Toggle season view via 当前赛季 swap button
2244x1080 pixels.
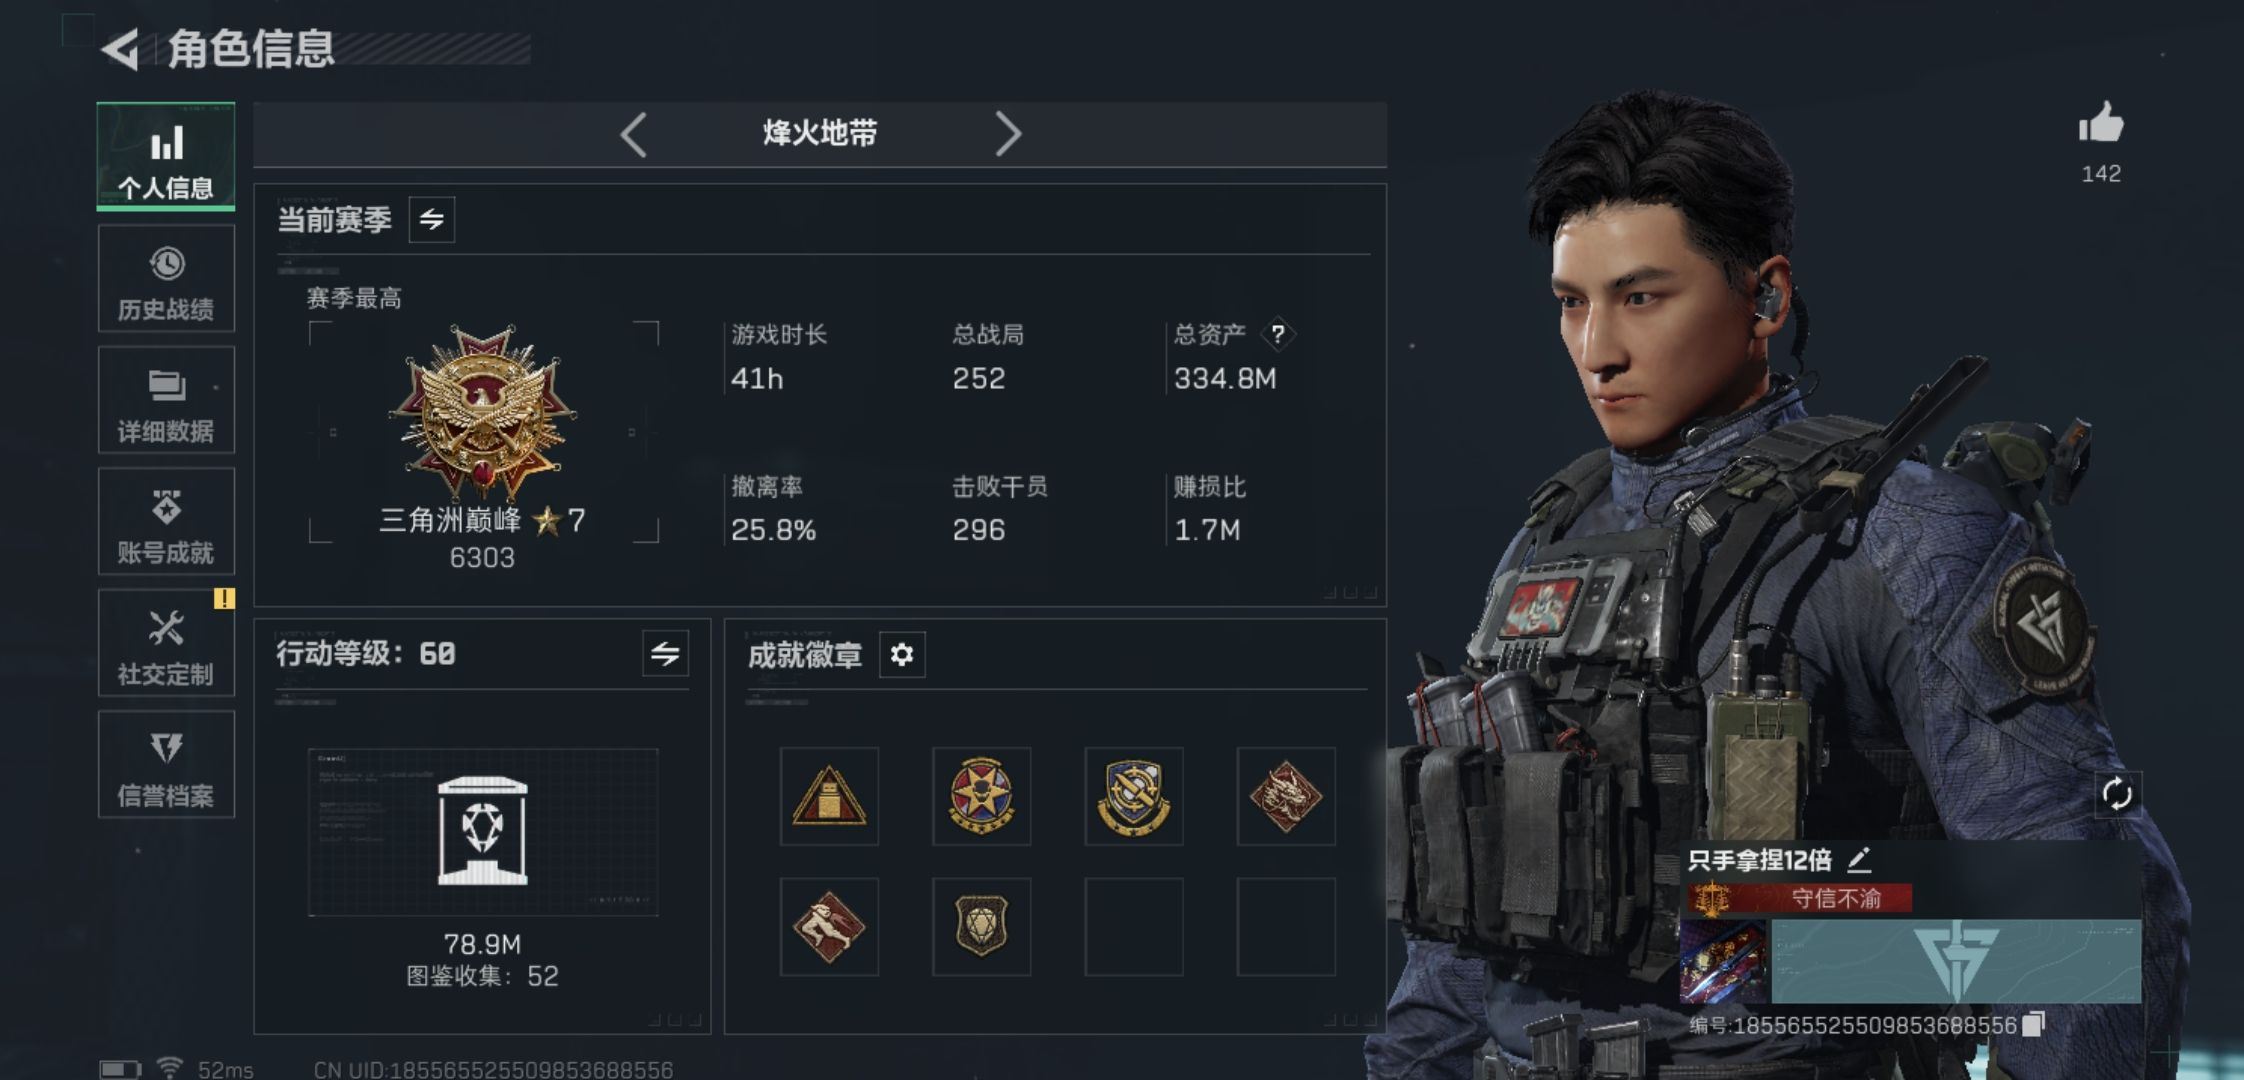click(x=432, y=220)
